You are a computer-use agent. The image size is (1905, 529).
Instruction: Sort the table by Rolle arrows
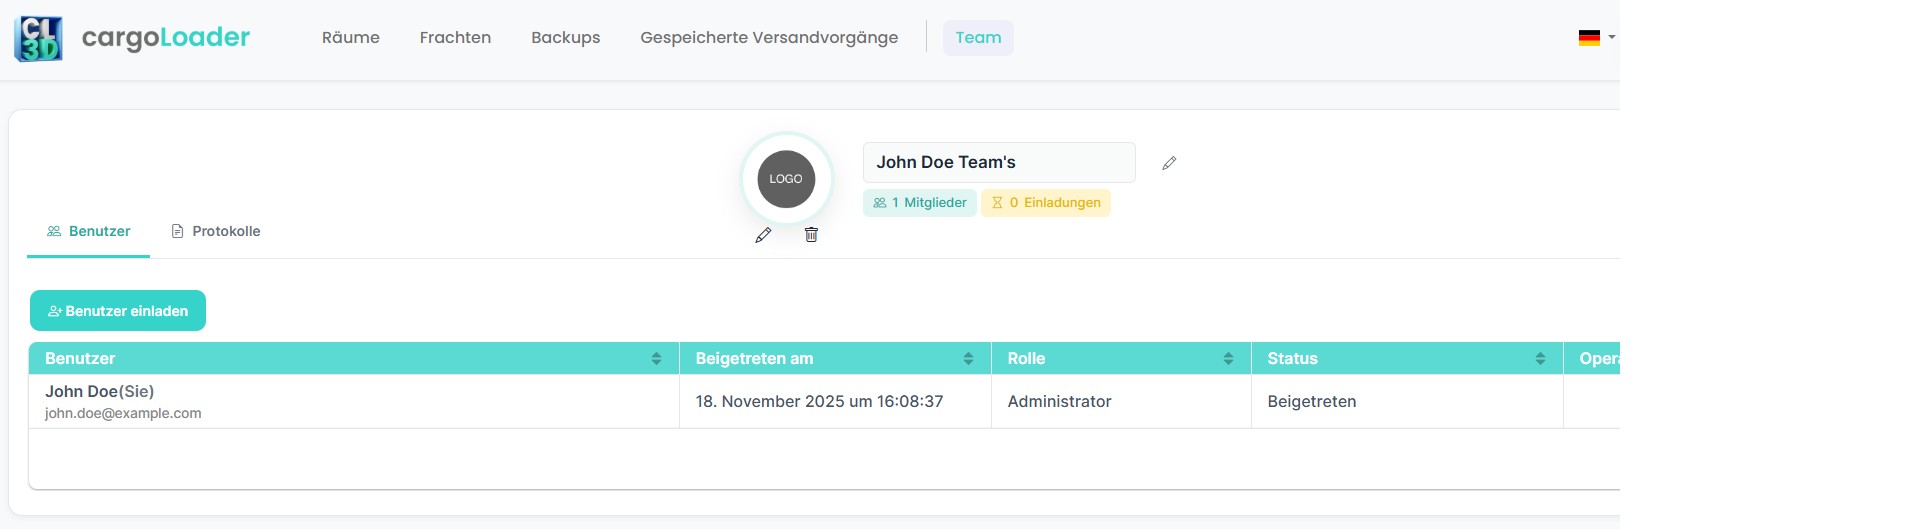click(1228, 359)
